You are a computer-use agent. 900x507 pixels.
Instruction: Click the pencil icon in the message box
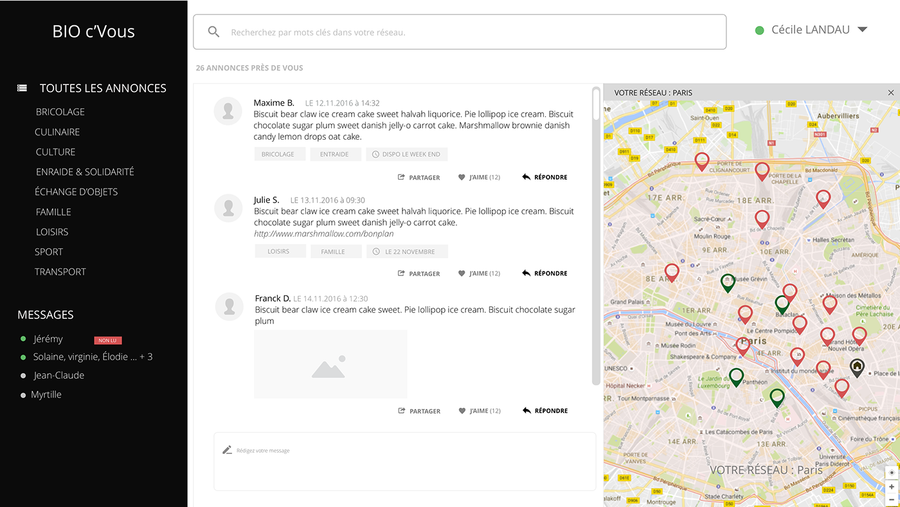[x=227, y=450]
